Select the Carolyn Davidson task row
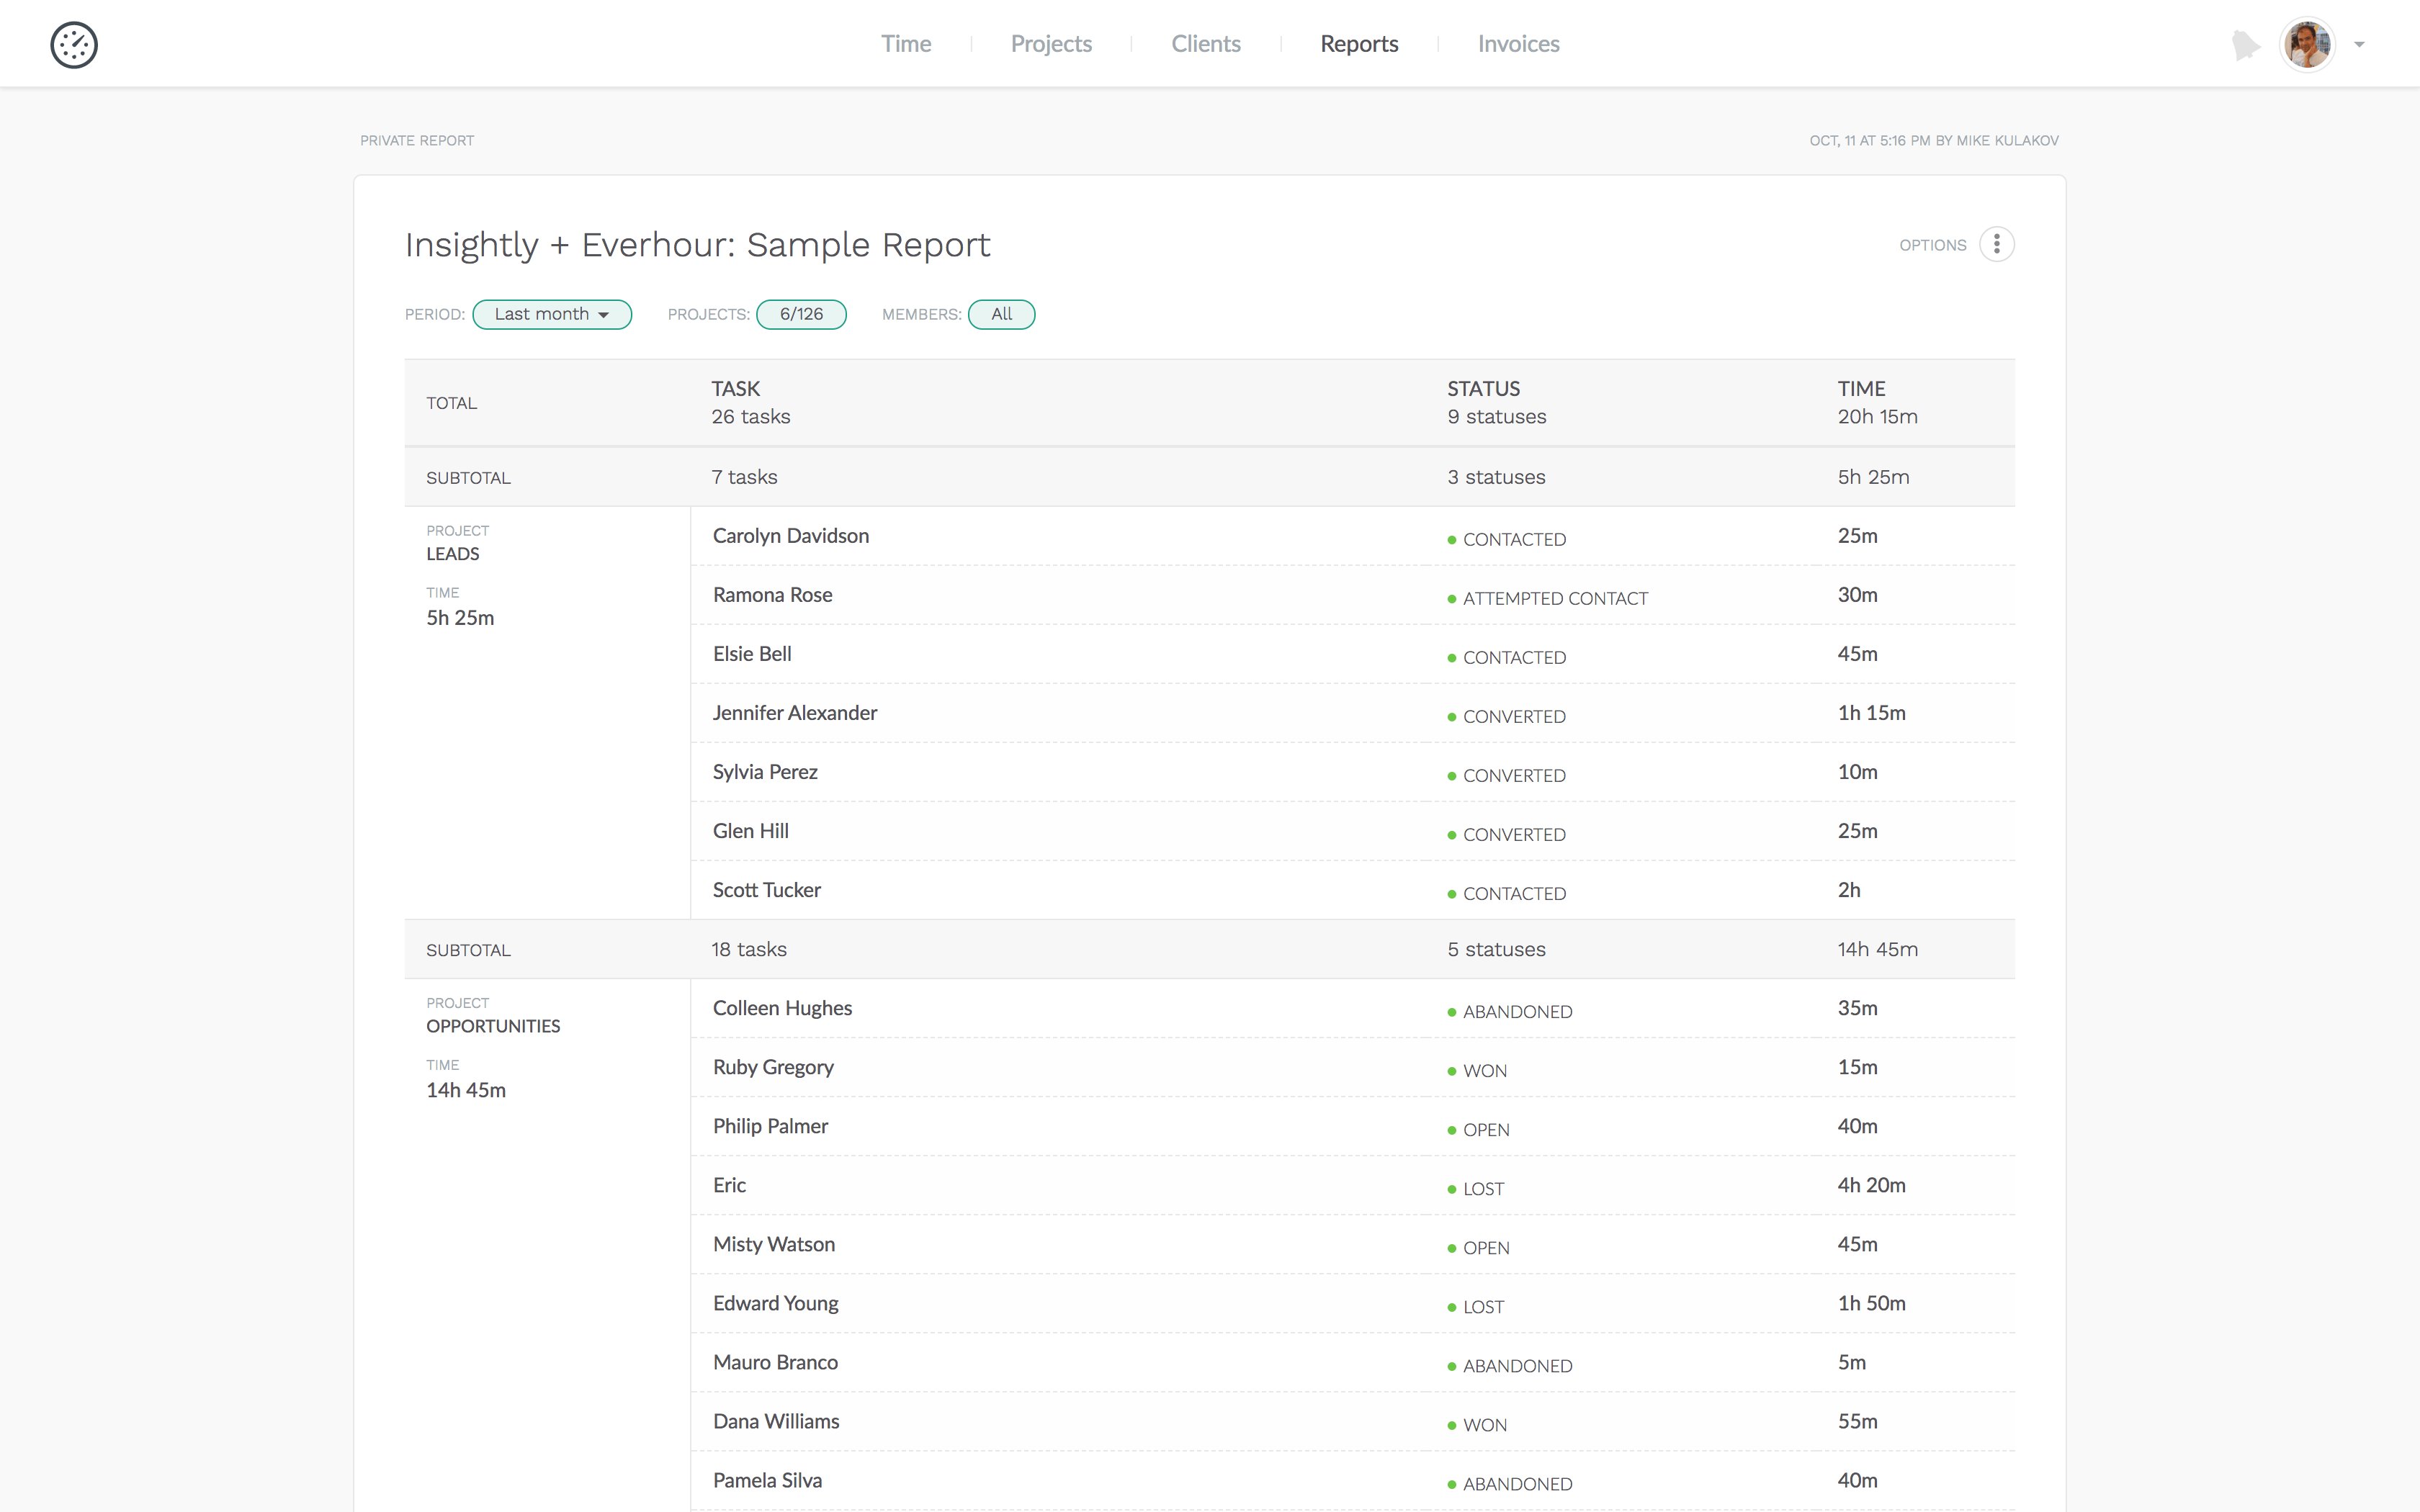The width and height of the screenshot is (2420, 1512). 1352,536
